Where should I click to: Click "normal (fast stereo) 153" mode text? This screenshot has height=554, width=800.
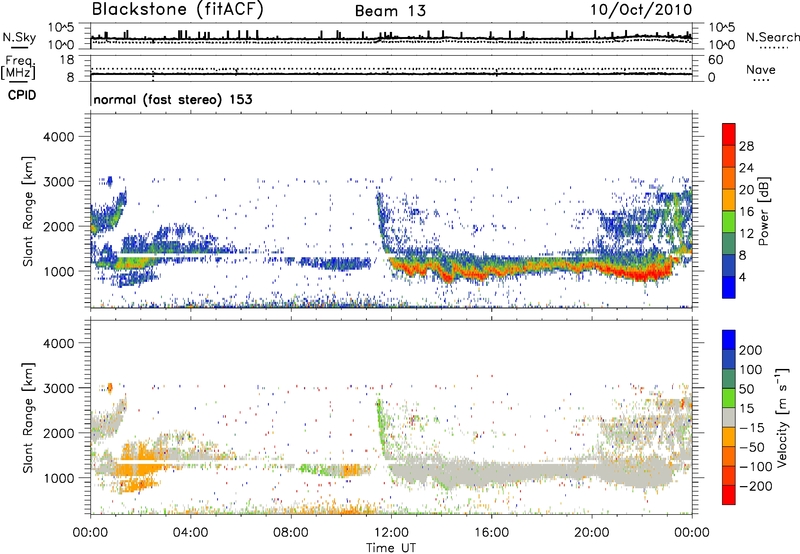click(x=173, y=99)
